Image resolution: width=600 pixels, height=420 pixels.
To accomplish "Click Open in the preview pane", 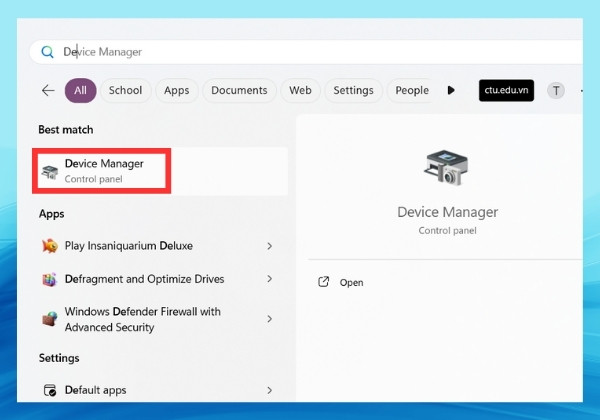I will (351, 283).
